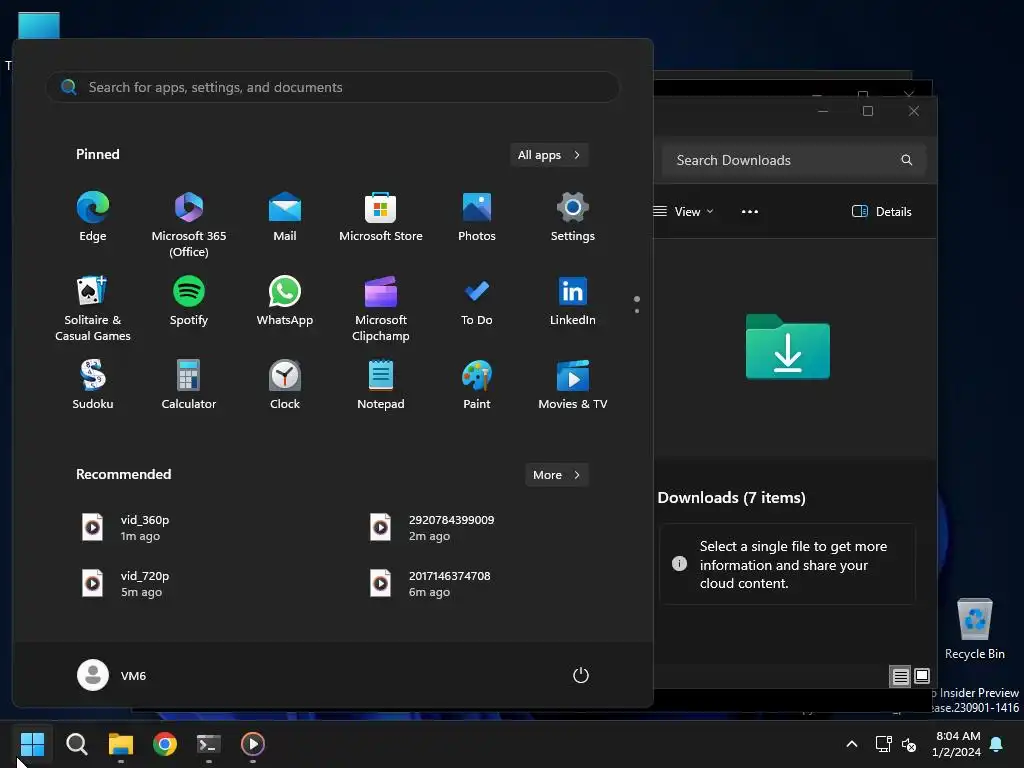Launch Google Chrome from the taskbar
1024x768 pixels.
coord(165,744)
